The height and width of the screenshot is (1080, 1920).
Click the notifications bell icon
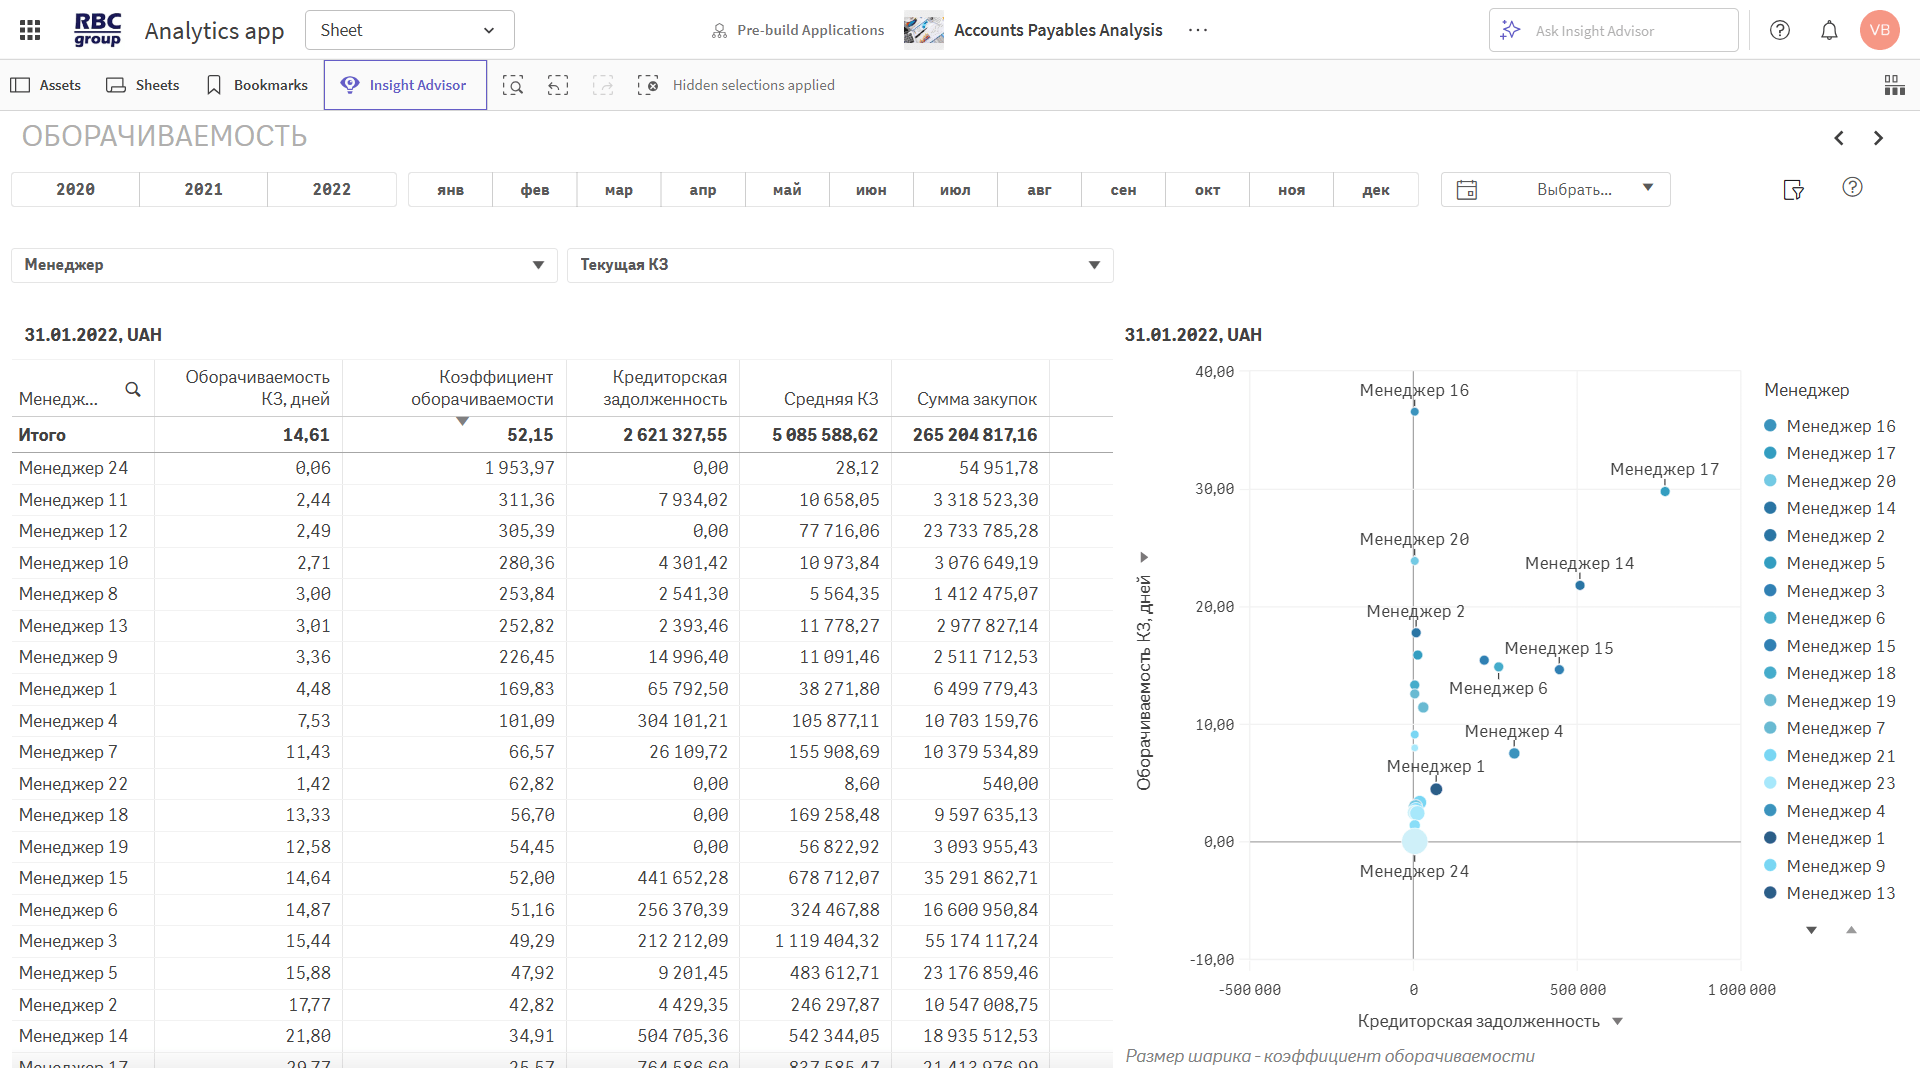(1829, 30)
